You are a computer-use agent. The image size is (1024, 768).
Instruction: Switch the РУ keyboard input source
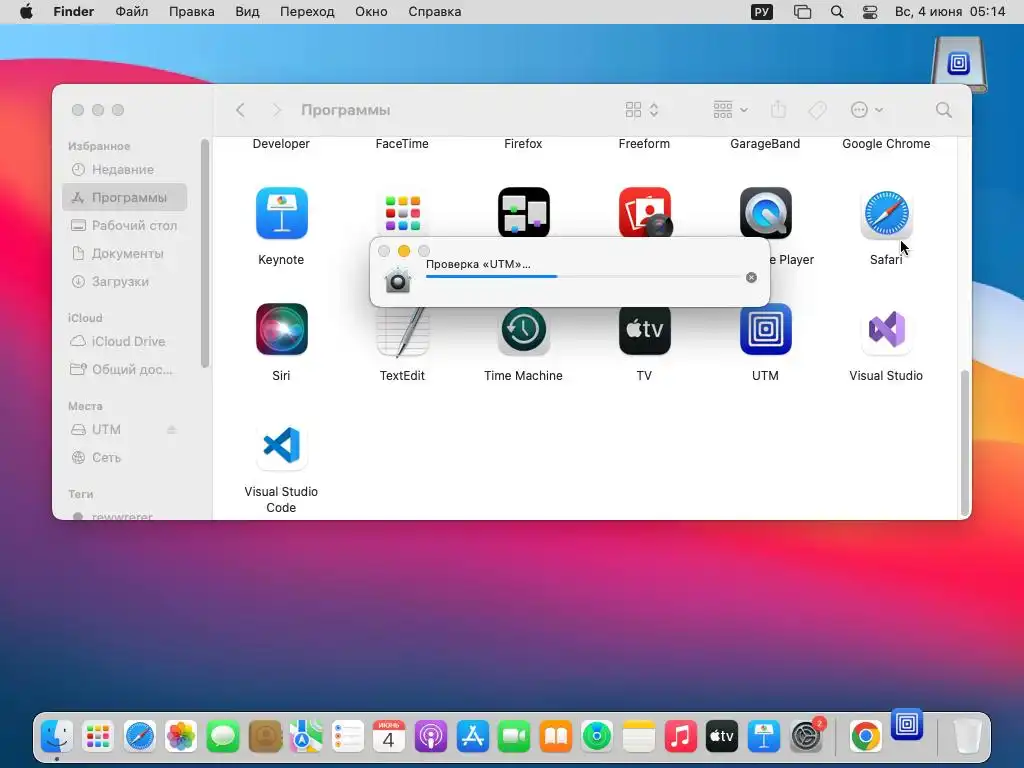tap(761, 12)
